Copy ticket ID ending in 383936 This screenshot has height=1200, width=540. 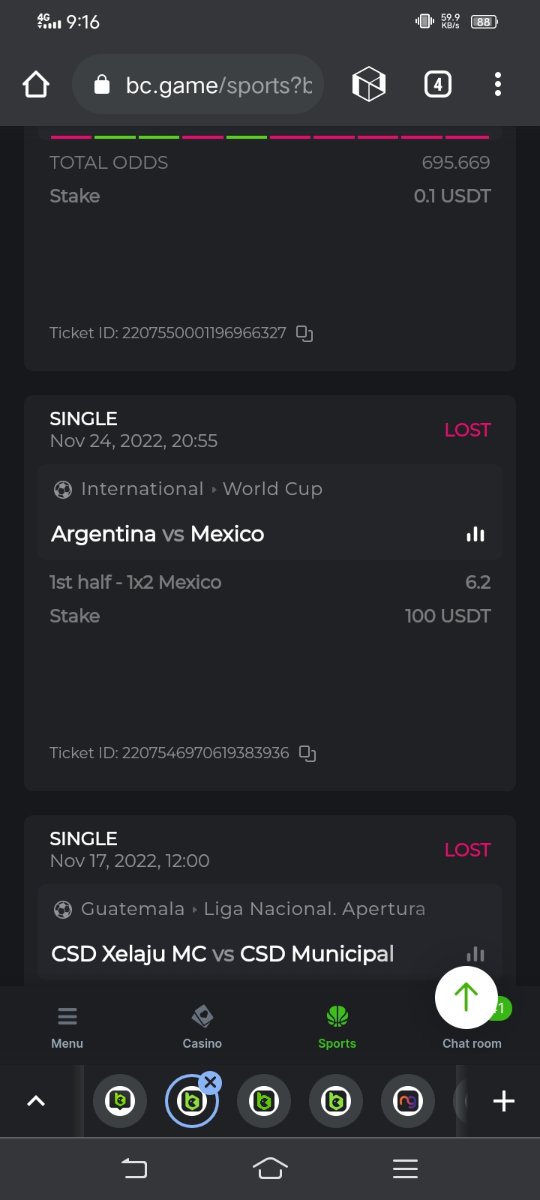tap(308, 753)
